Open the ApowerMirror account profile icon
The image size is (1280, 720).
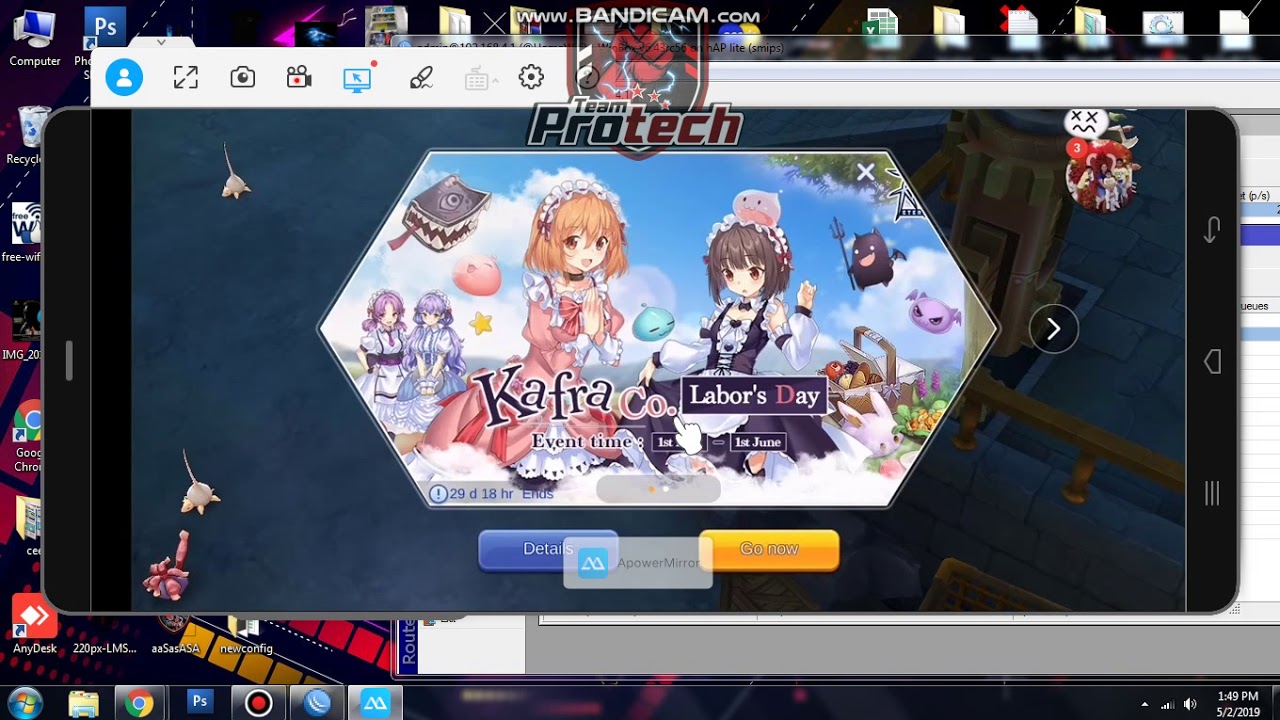pos(124,77)
